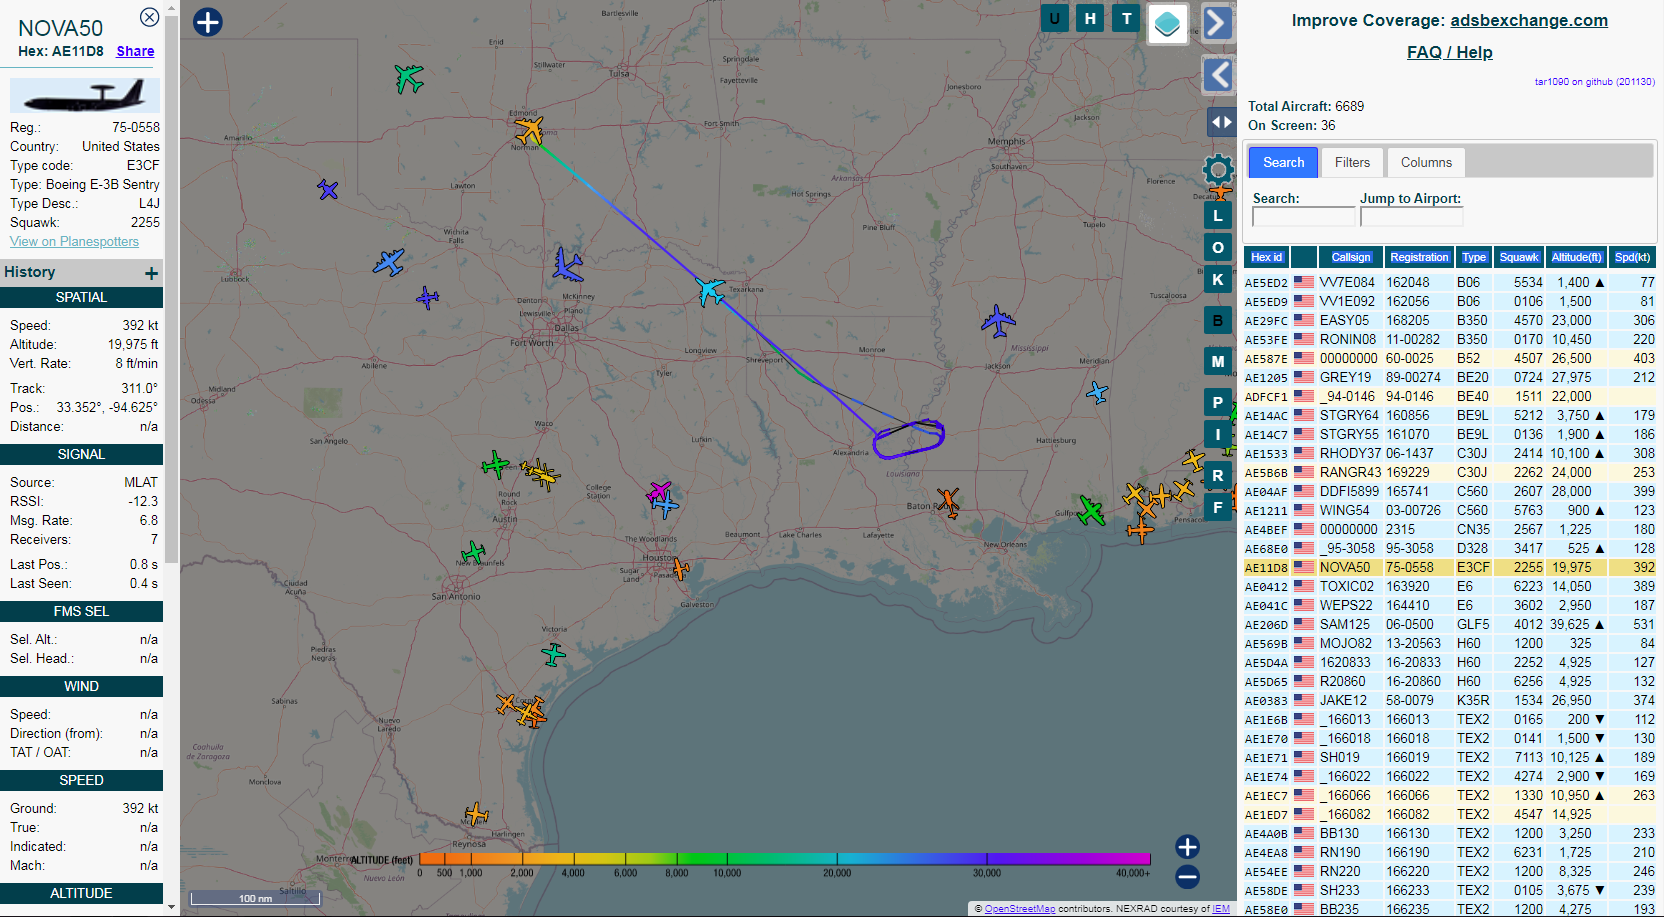Switch to the Search tab
Image resolution: width=1664 pixels, height=917 pixels.
[x=1283, y=162]
